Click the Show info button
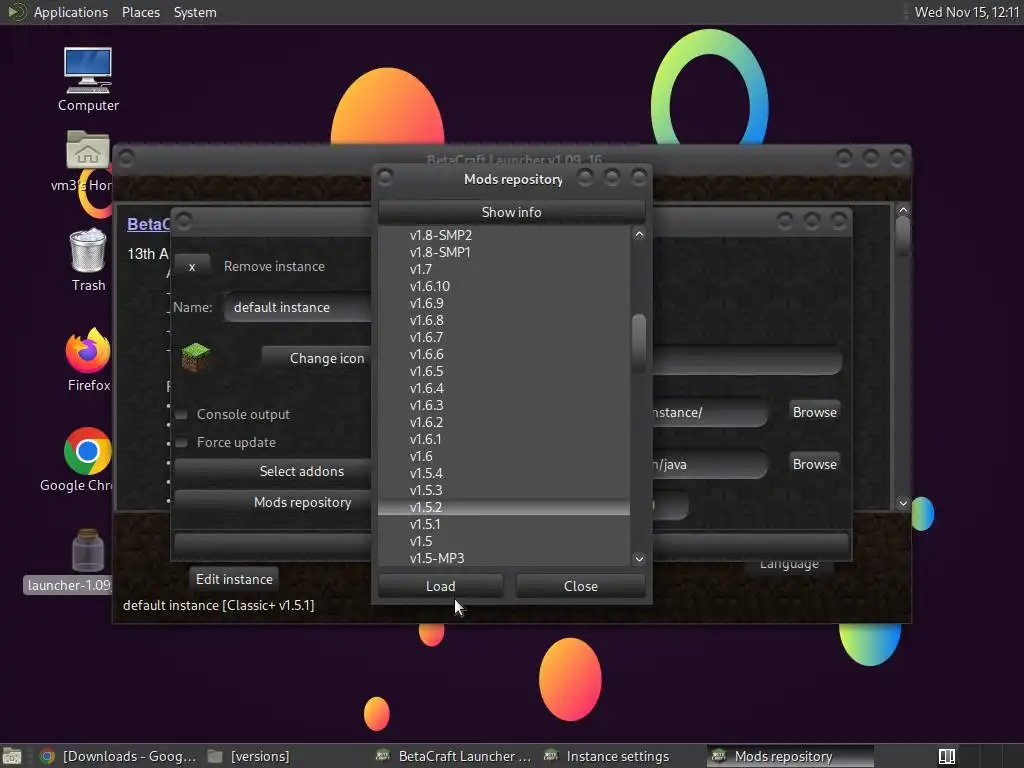The height and width of the screenshot is (768, 1024). [511, 212]
